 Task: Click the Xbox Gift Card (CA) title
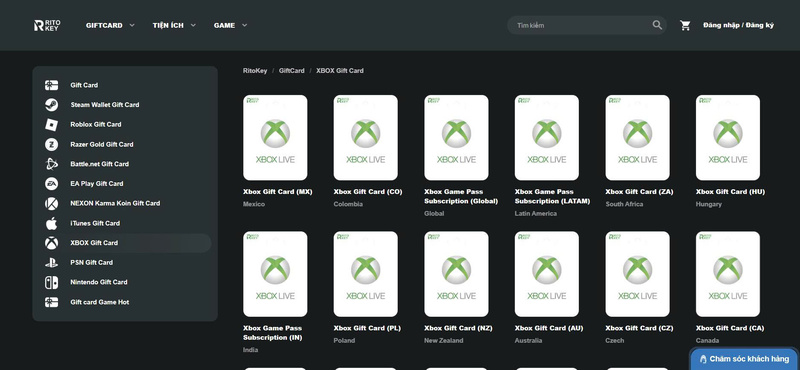pyautogui.click(x=730, y=328)
